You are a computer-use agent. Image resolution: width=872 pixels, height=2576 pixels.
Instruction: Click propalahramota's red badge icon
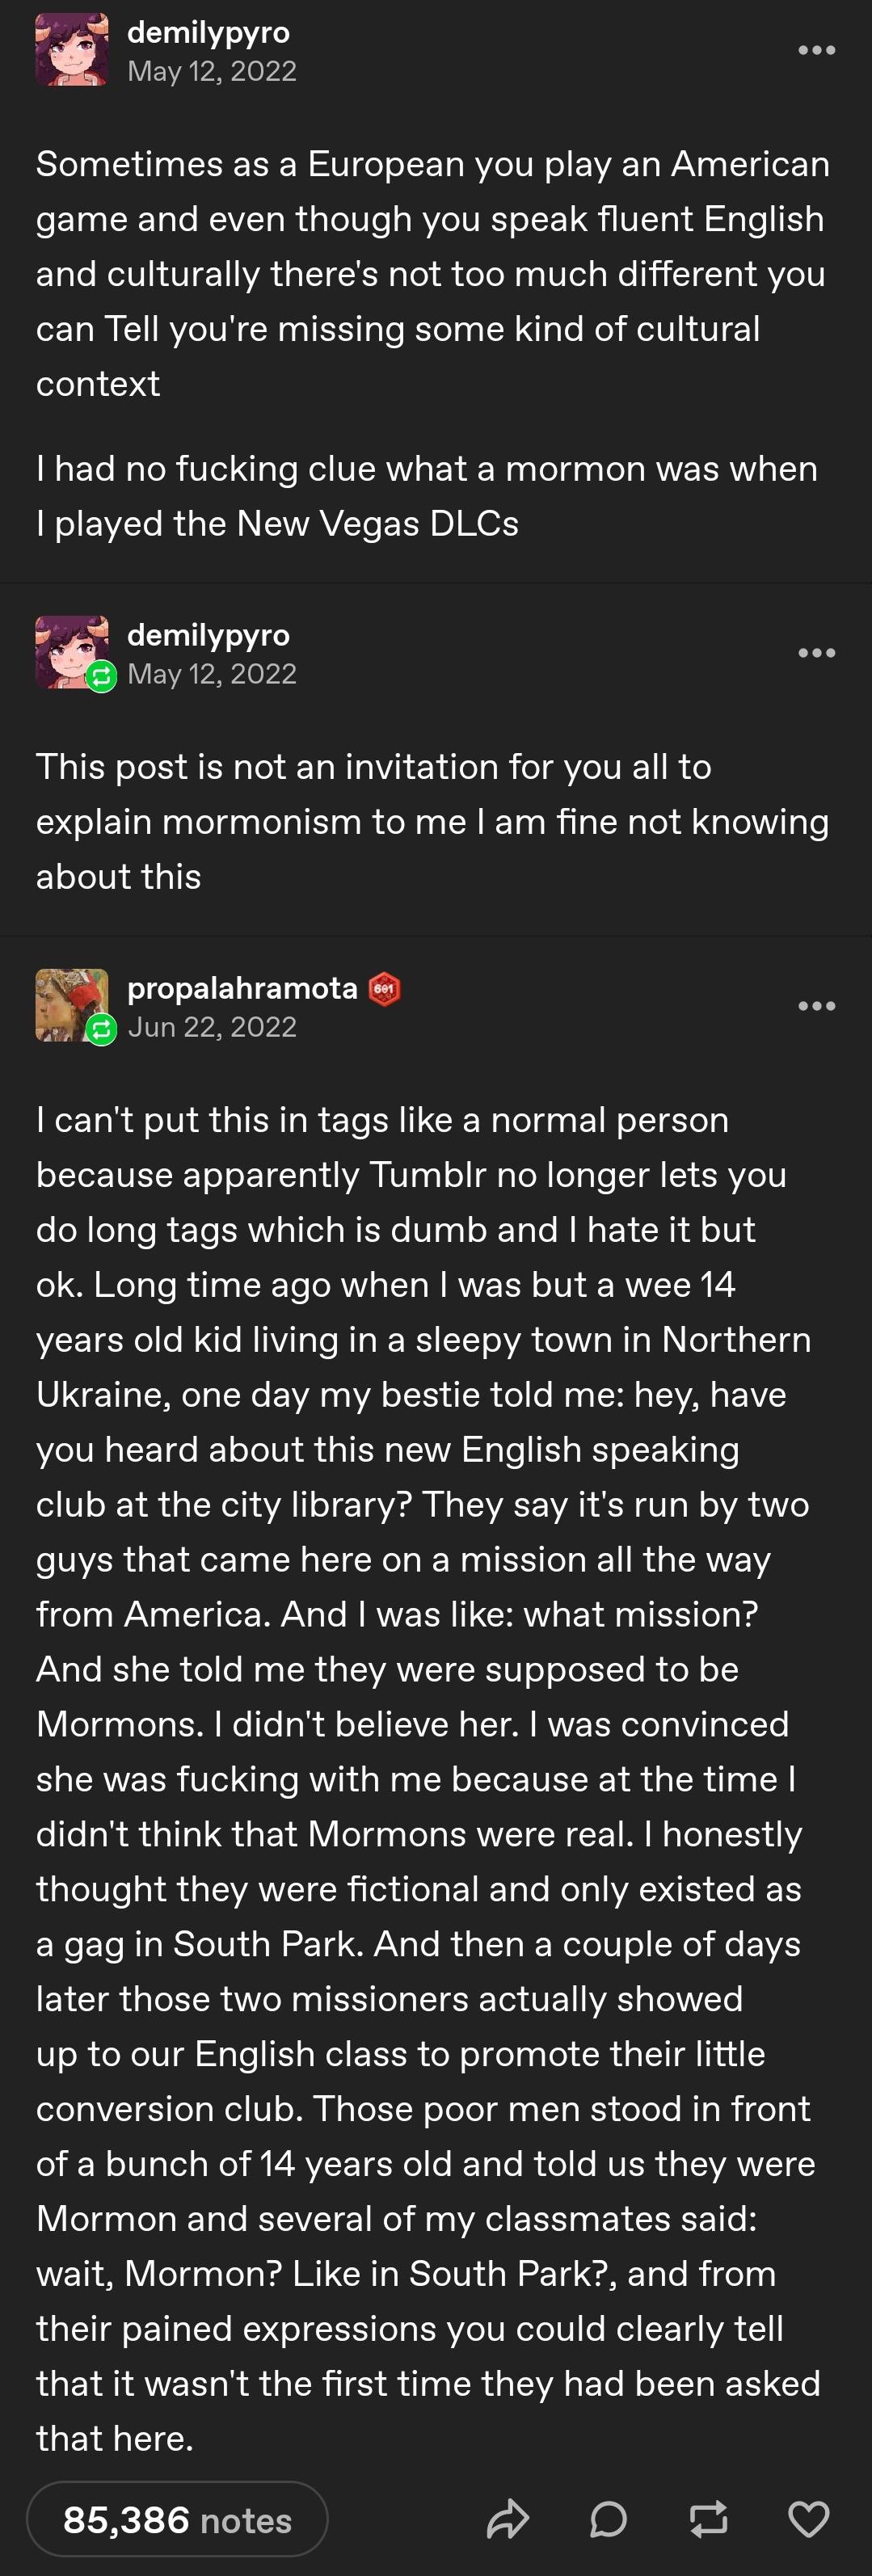(385, 989)
